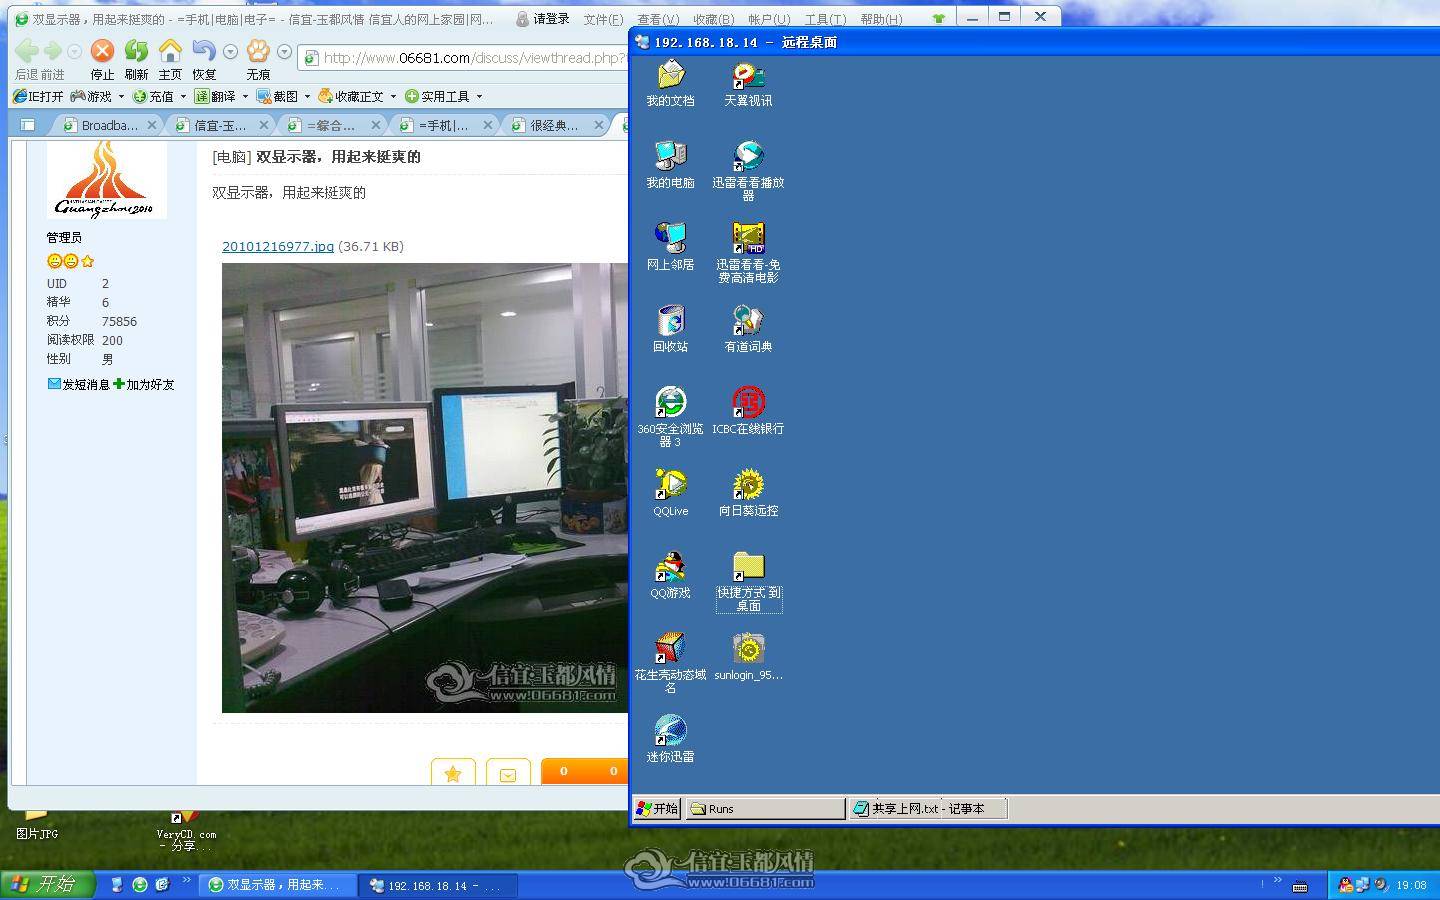Click the blue Restore (恢复) arrow icon
Screen dimensions: 1440x900
click(x=204, y=51)
